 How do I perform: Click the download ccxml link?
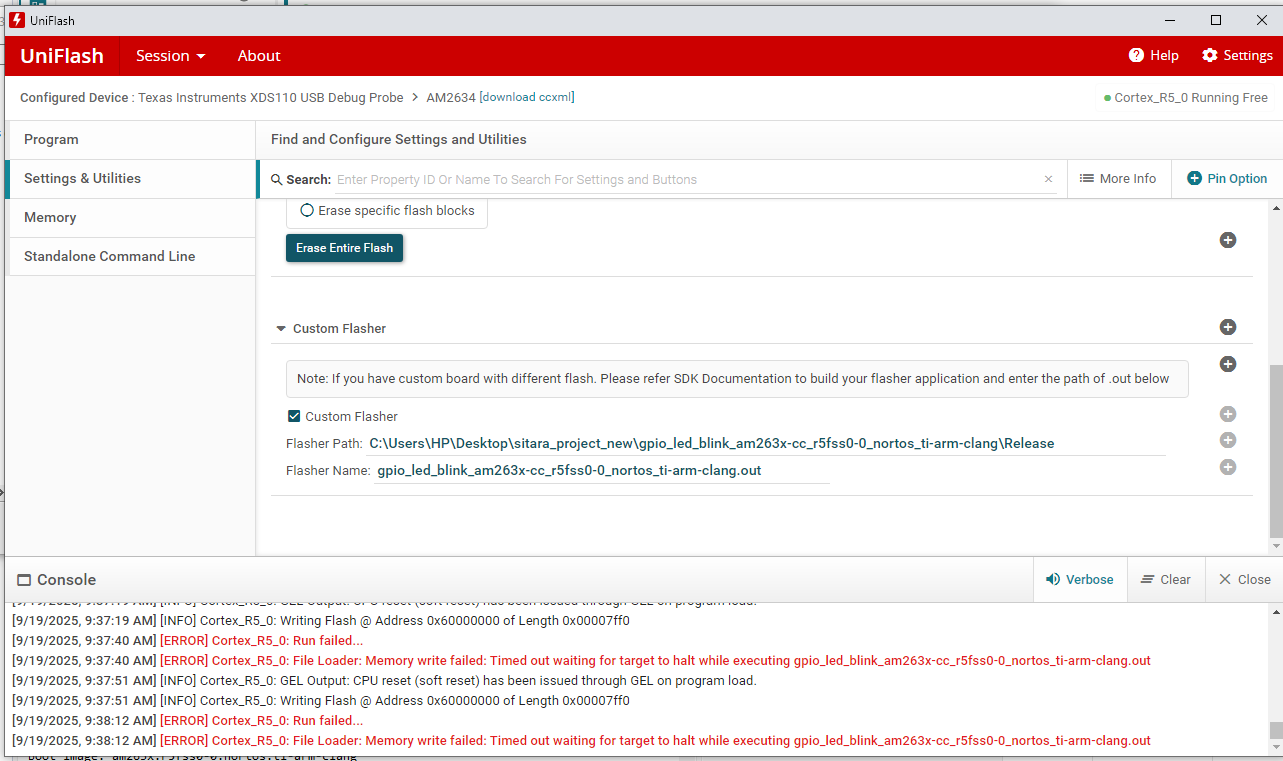527,97
